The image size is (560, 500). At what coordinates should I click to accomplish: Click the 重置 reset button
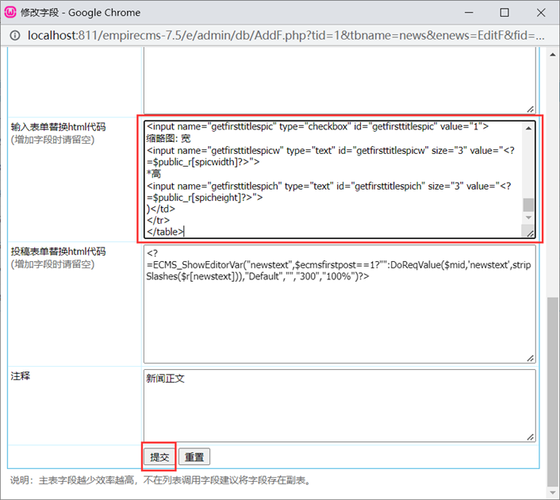click(194, 457)
